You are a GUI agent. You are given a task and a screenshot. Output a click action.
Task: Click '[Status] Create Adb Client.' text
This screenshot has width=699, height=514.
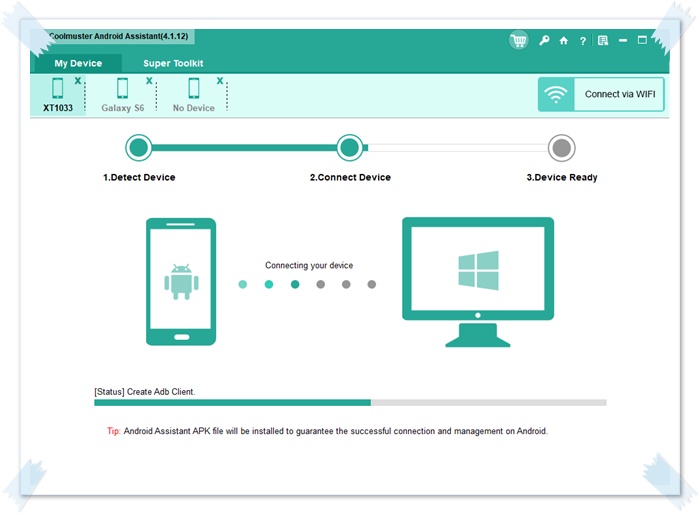[145, 392]
